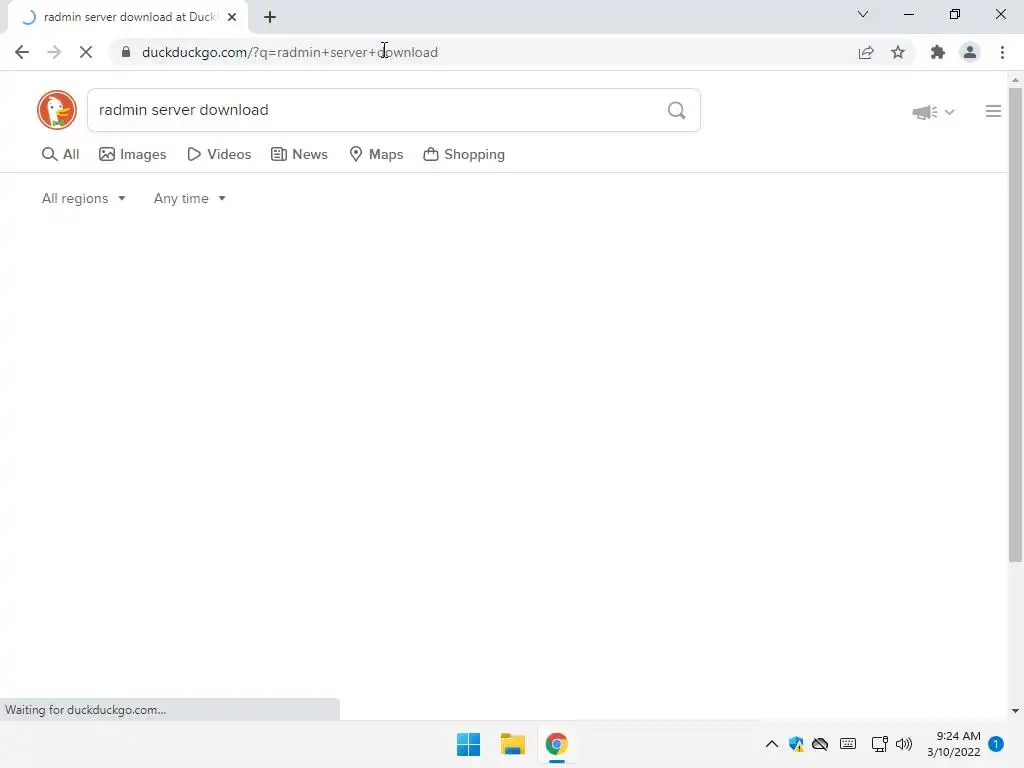
Task: Click the forward navigation arrow
Action: [54, 52]
